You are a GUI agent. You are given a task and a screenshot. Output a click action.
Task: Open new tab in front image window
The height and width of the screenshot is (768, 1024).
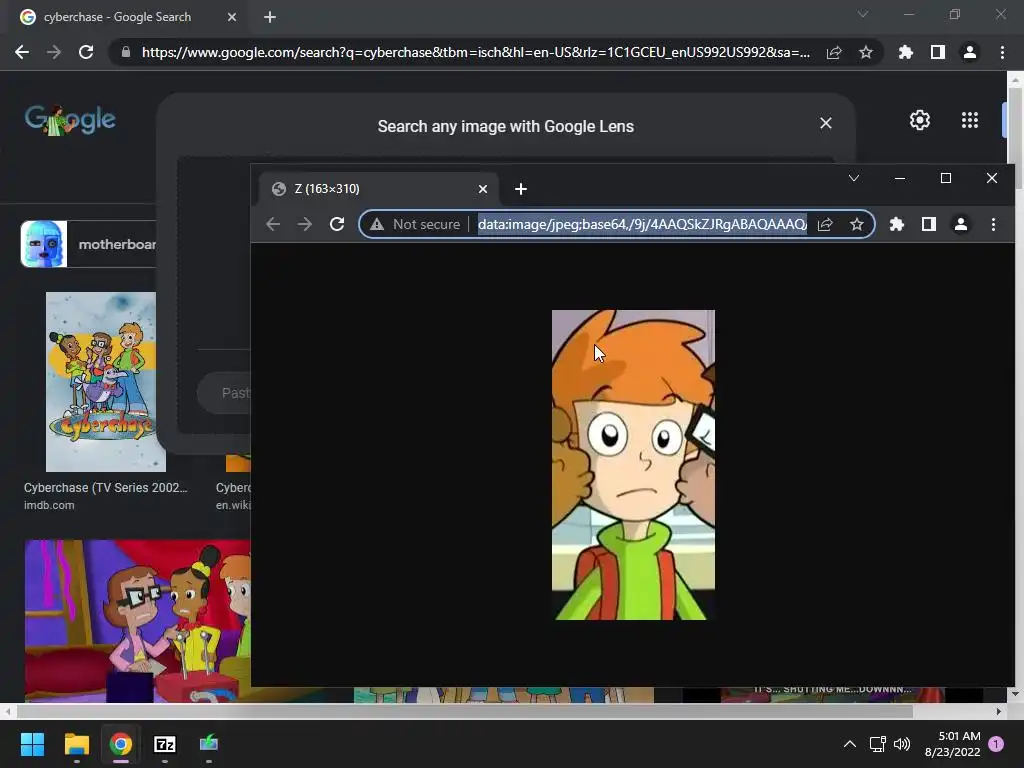(x=520, y=189)
